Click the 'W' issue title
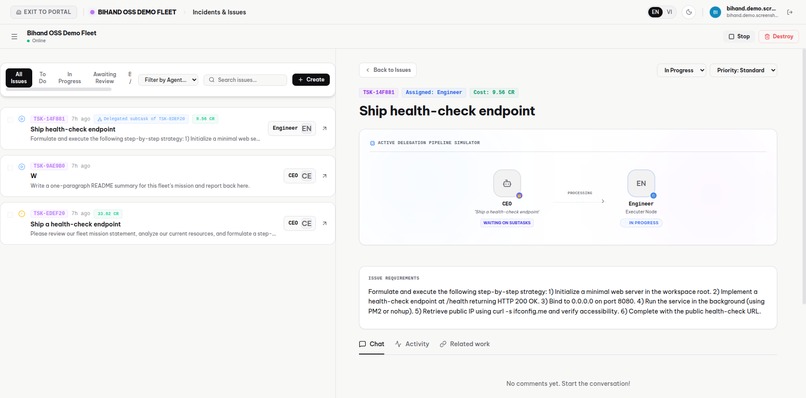The height and width of the screenshot is (398, 806). coord(34,176)
